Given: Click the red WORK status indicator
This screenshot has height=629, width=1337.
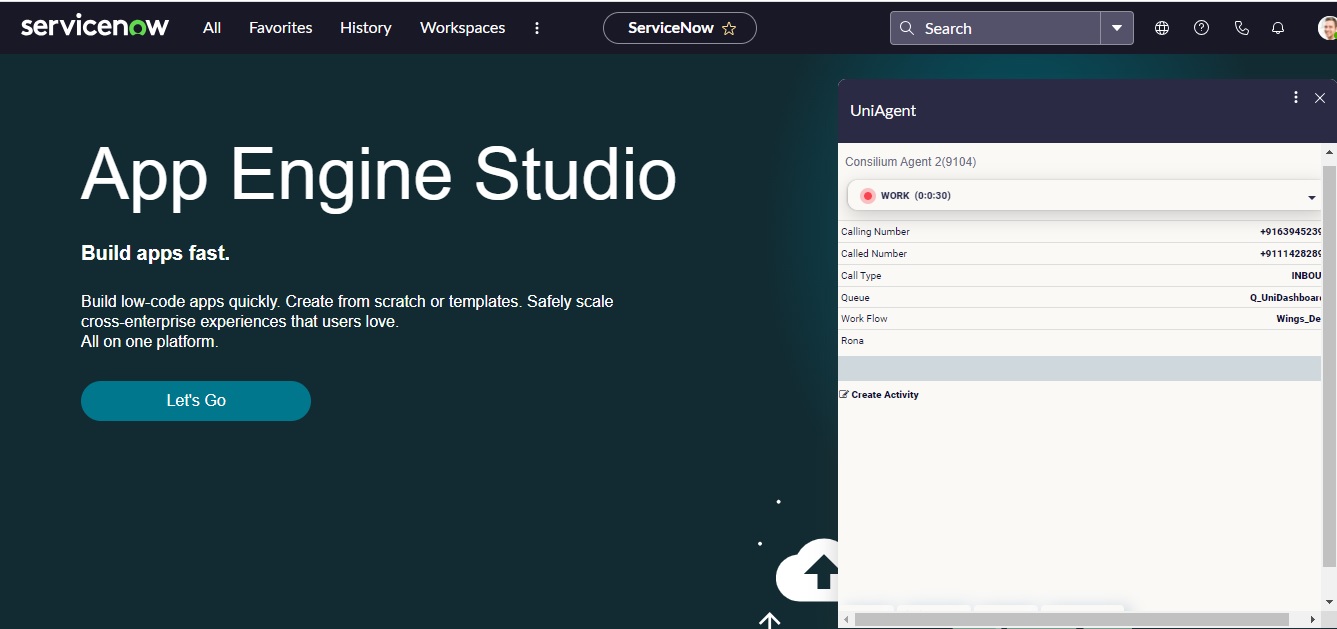Looking at the screenshot, I should click(868, 196).
